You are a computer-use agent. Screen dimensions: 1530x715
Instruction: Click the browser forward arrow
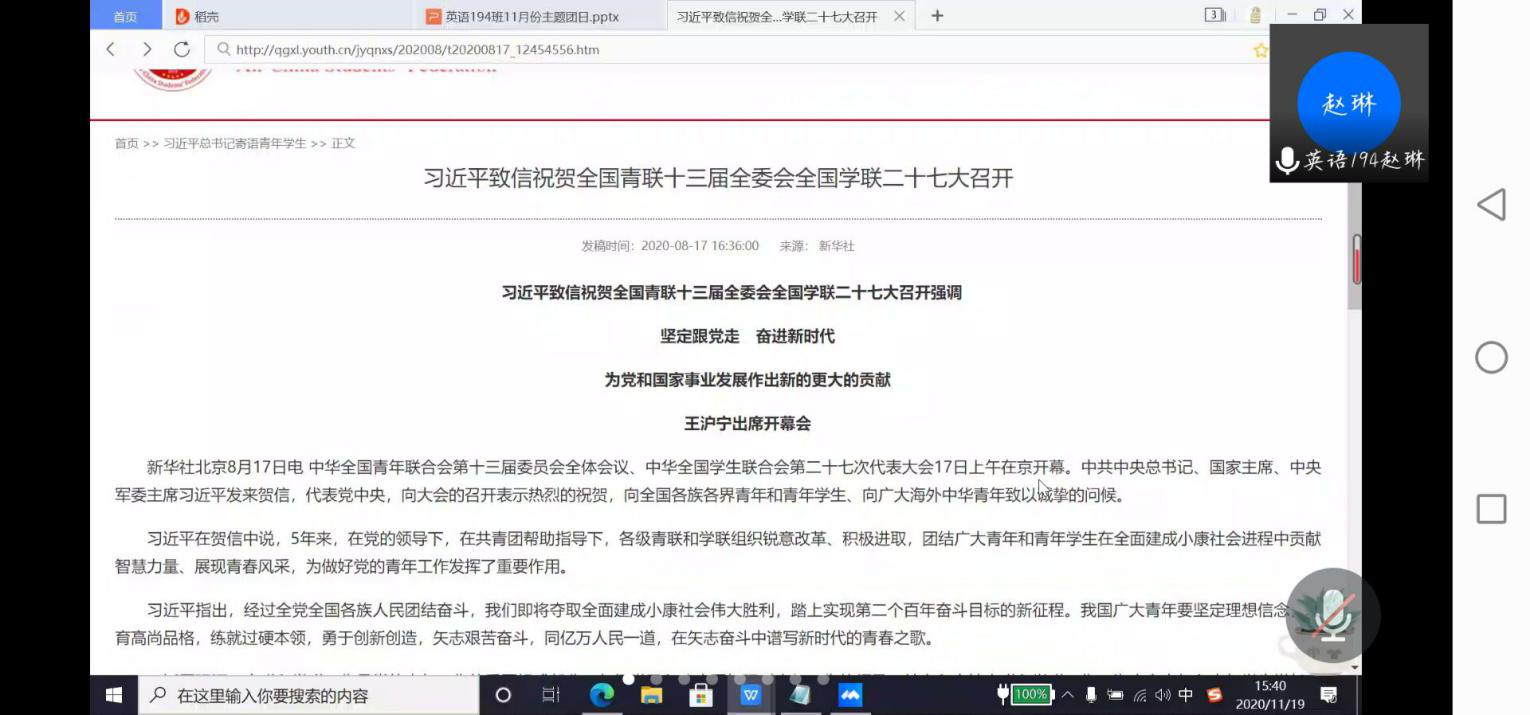click(x=146, y=49)
